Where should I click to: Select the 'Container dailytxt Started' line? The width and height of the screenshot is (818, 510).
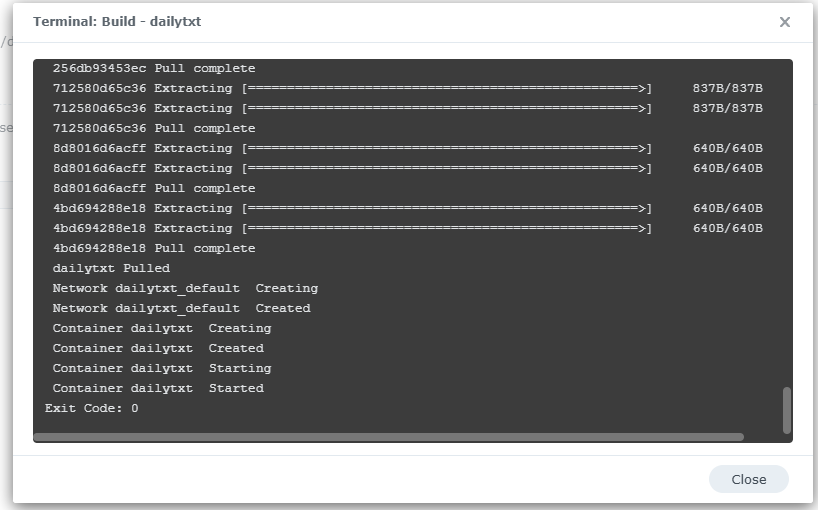click(x=158, y=388)
